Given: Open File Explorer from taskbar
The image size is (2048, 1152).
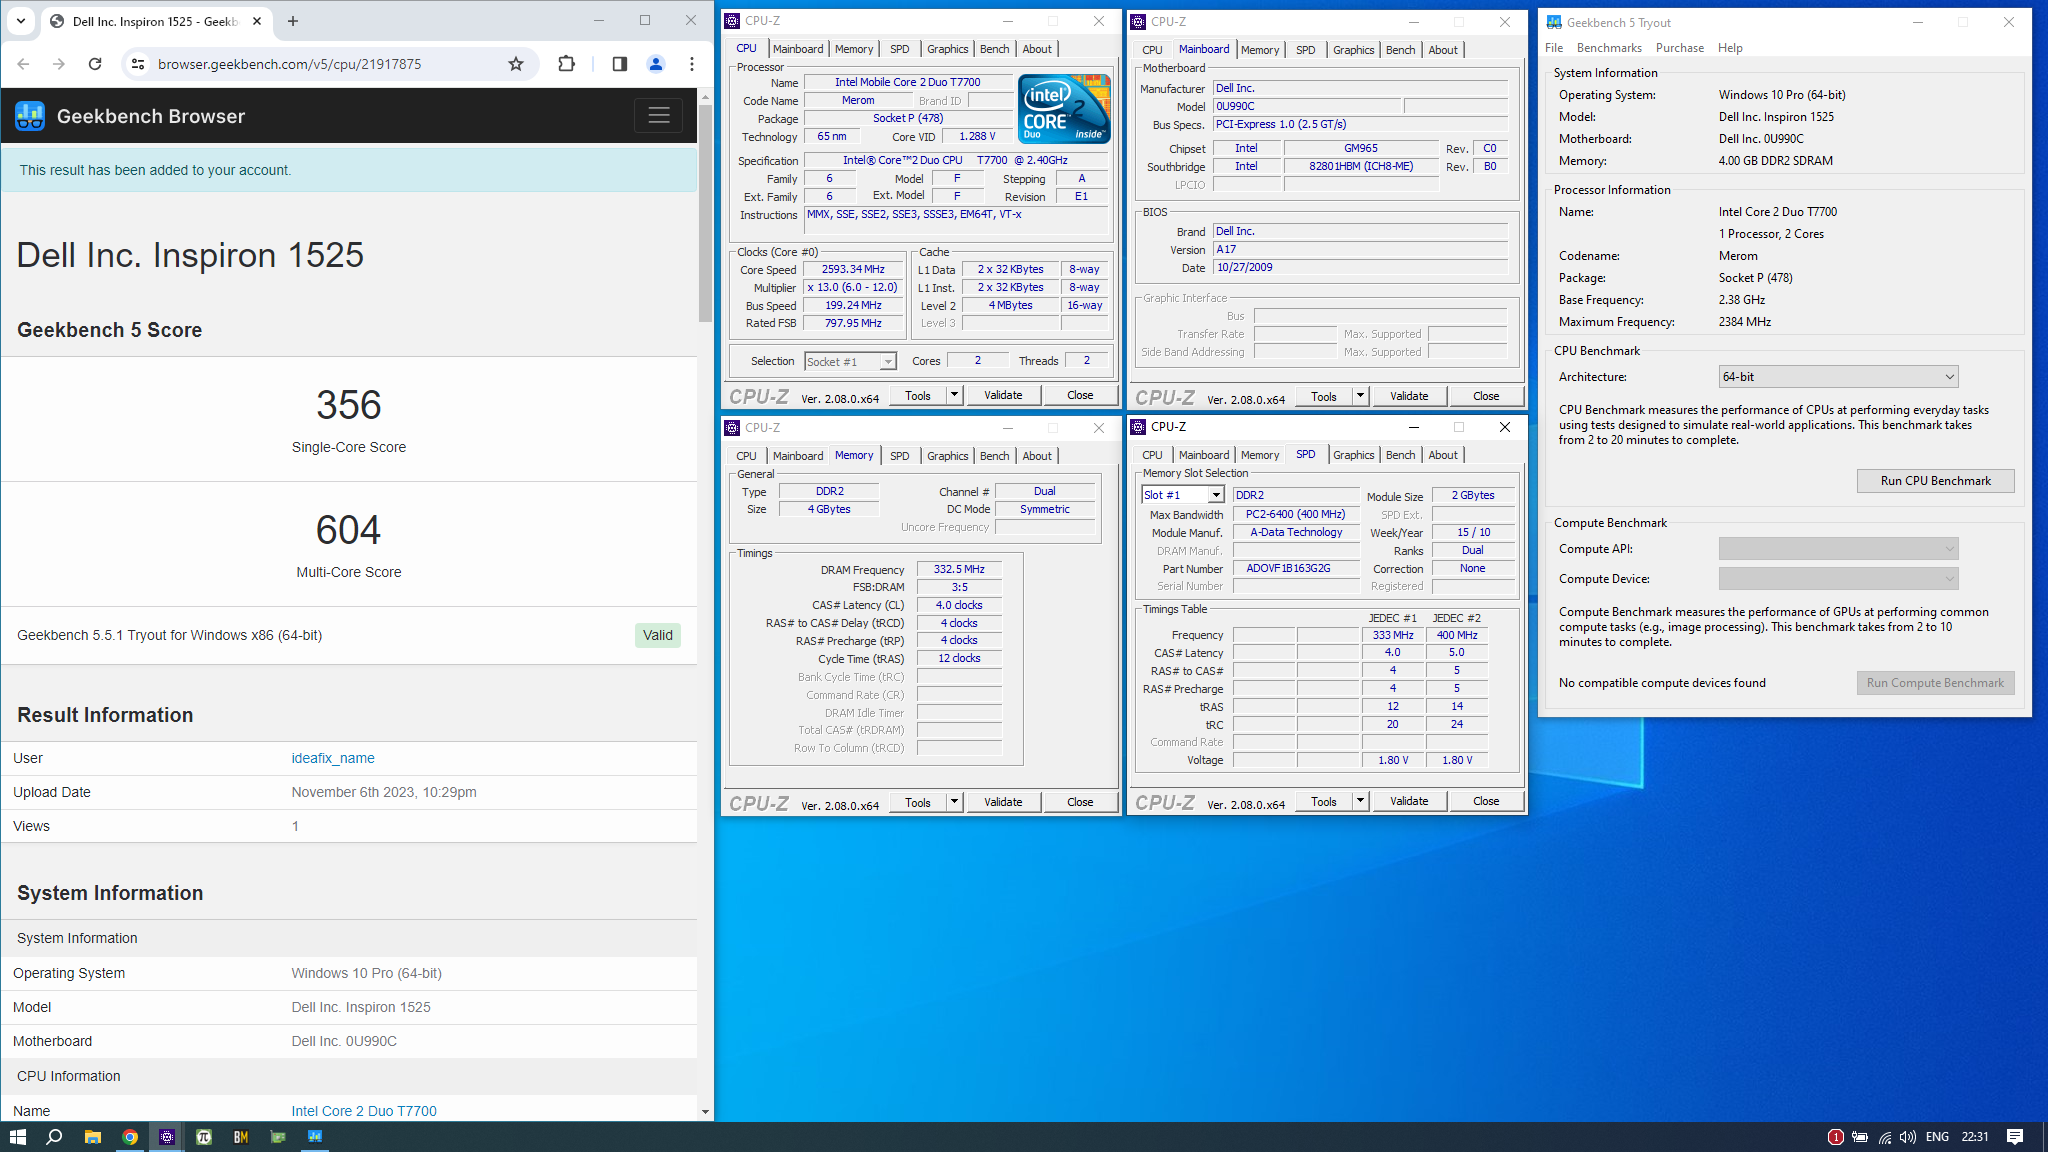Looking at the screenshot, I should pos(93,1137).
